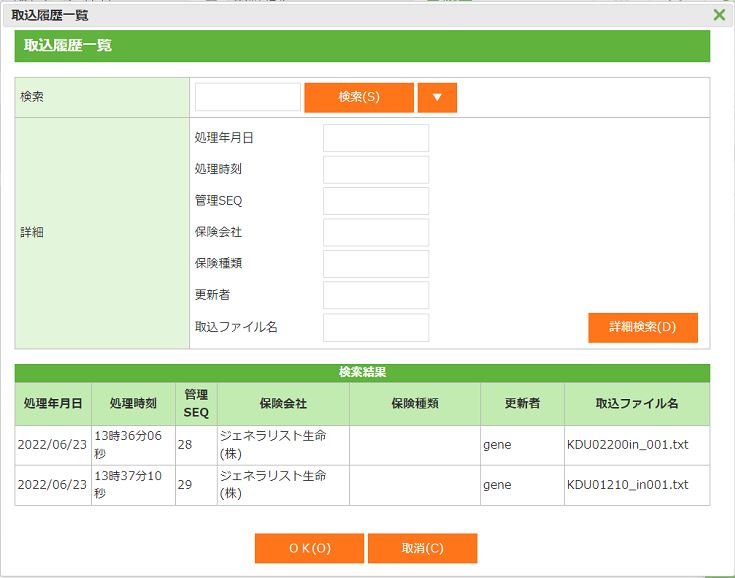Close the 取込履歴一覧 dialog with X
Image resolution: width=735 pixels, height=578 pixels.
click(719, 14)
